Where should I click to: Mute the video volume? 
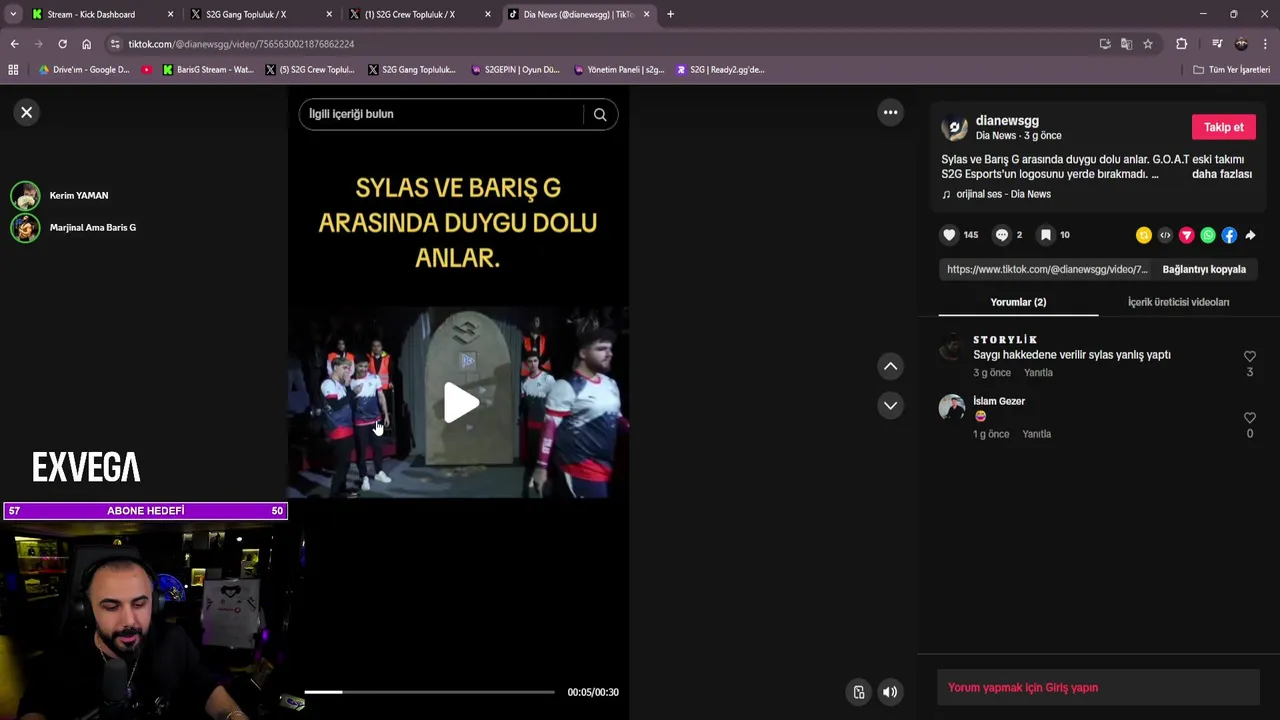point(890,692)
